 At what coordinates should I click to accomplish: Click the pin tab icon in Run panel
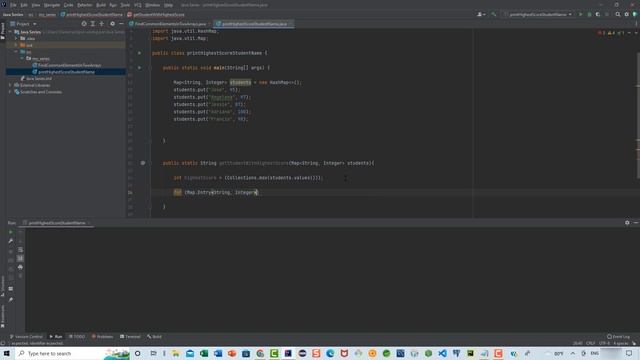11,300
